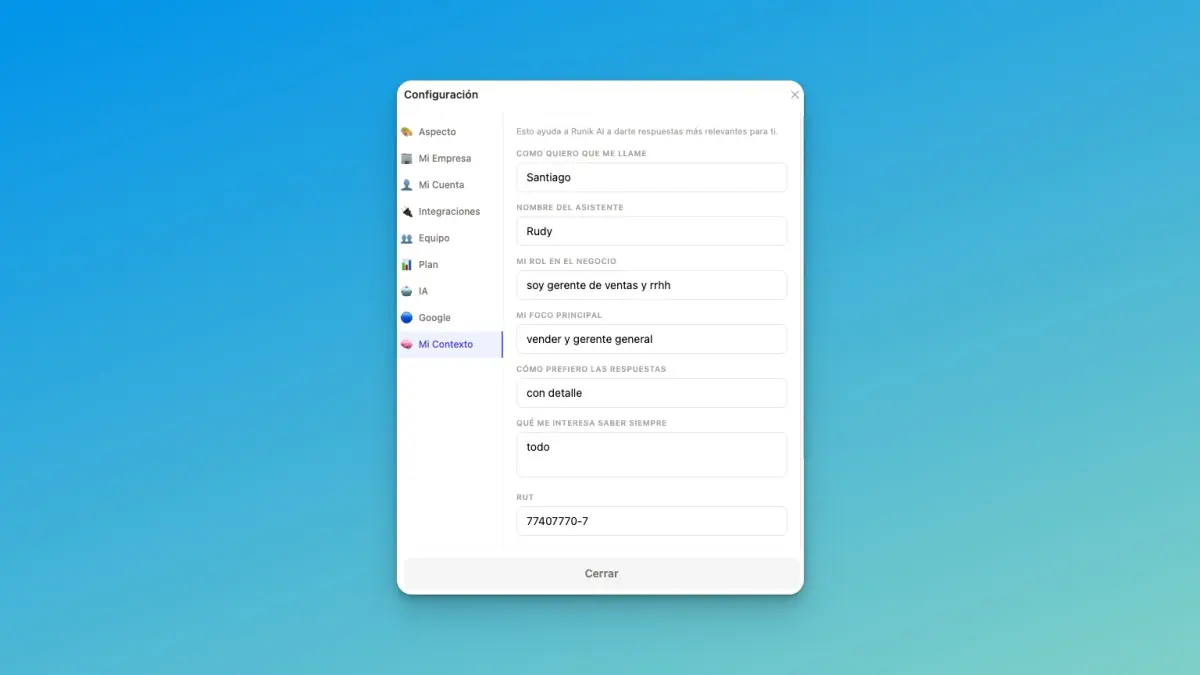The image size is (1200, 675).
Task: Click the textarea containing 'todo'
Action: (652, 455)
